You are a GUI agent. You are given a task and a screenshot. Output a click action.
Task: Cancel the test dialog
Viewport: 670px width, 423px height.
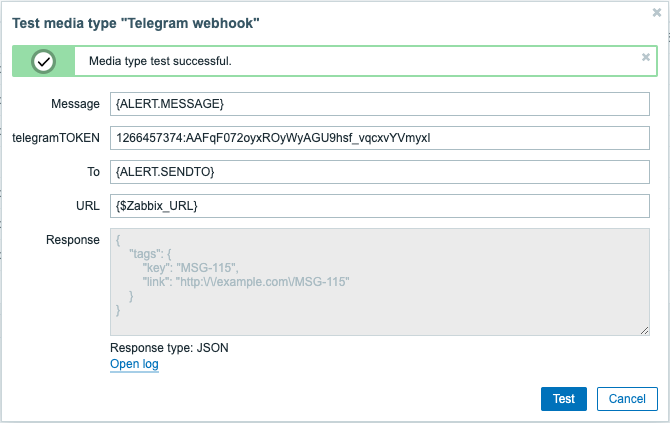tap(627, 399)
